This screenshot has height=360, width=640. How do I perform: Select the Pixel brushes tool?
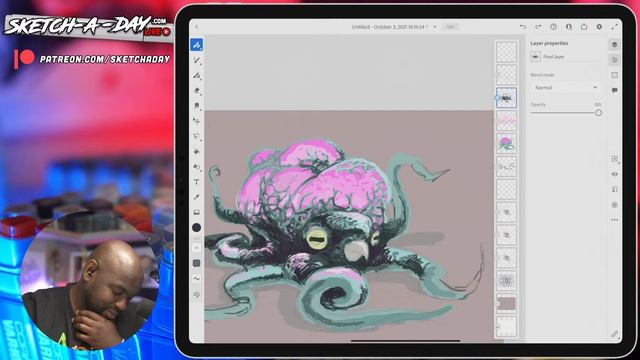tap(197, 44)
